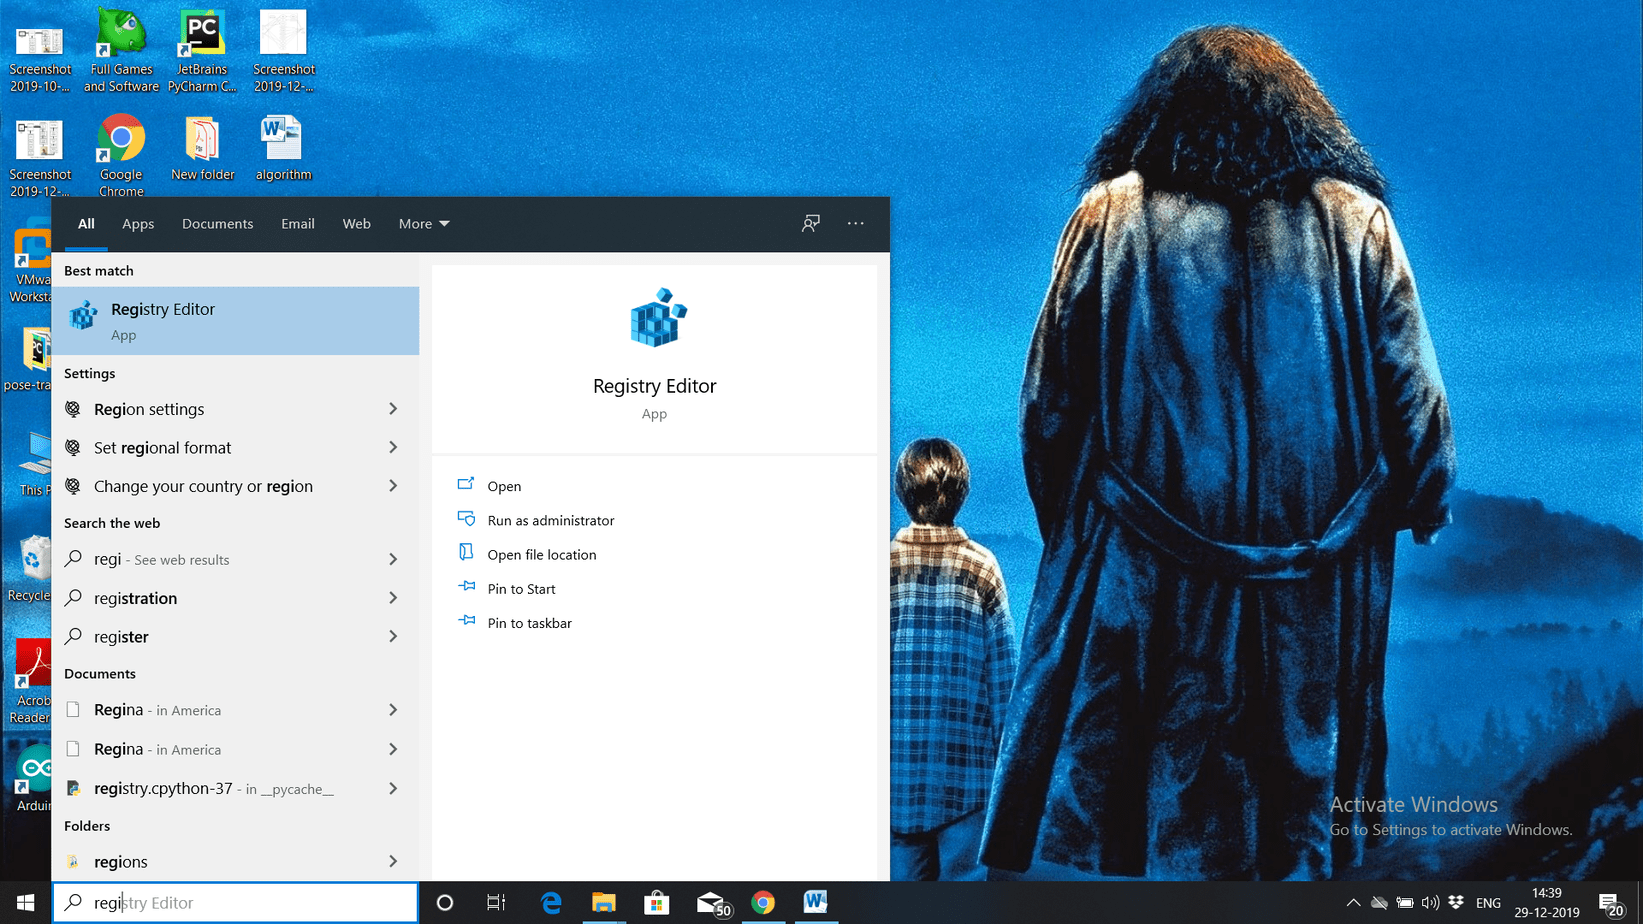Switch to the Web search tab
The image size is (1643, 924).
click(x=356, y=224)
